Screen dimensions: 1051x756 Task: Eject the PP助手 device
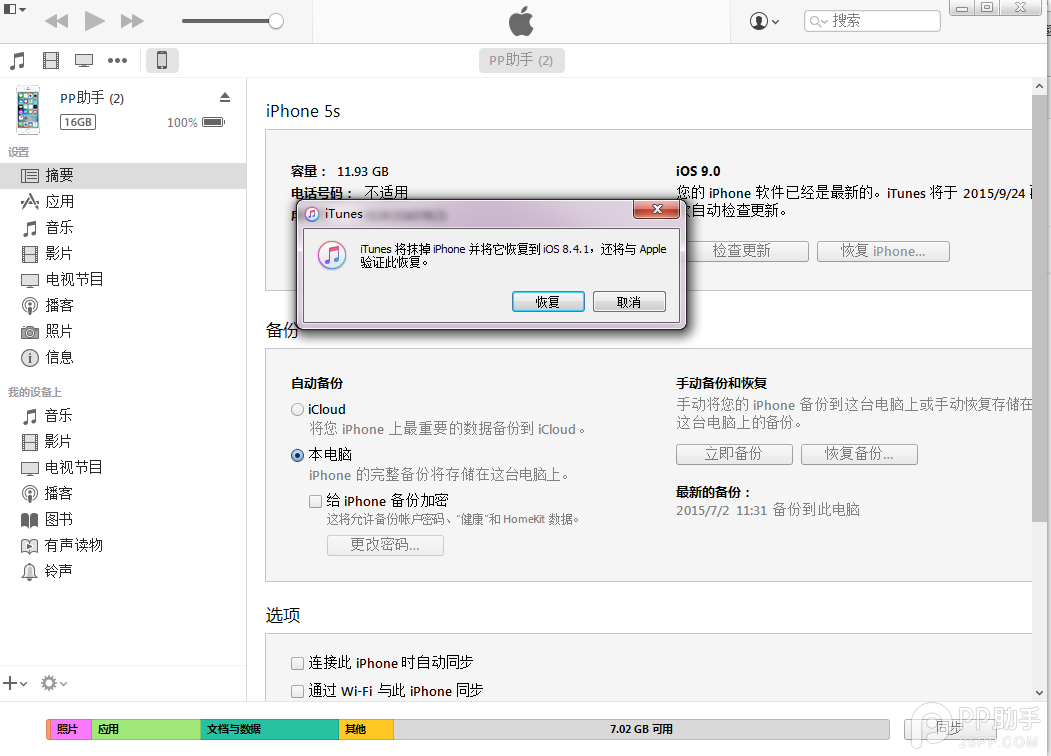225,96
